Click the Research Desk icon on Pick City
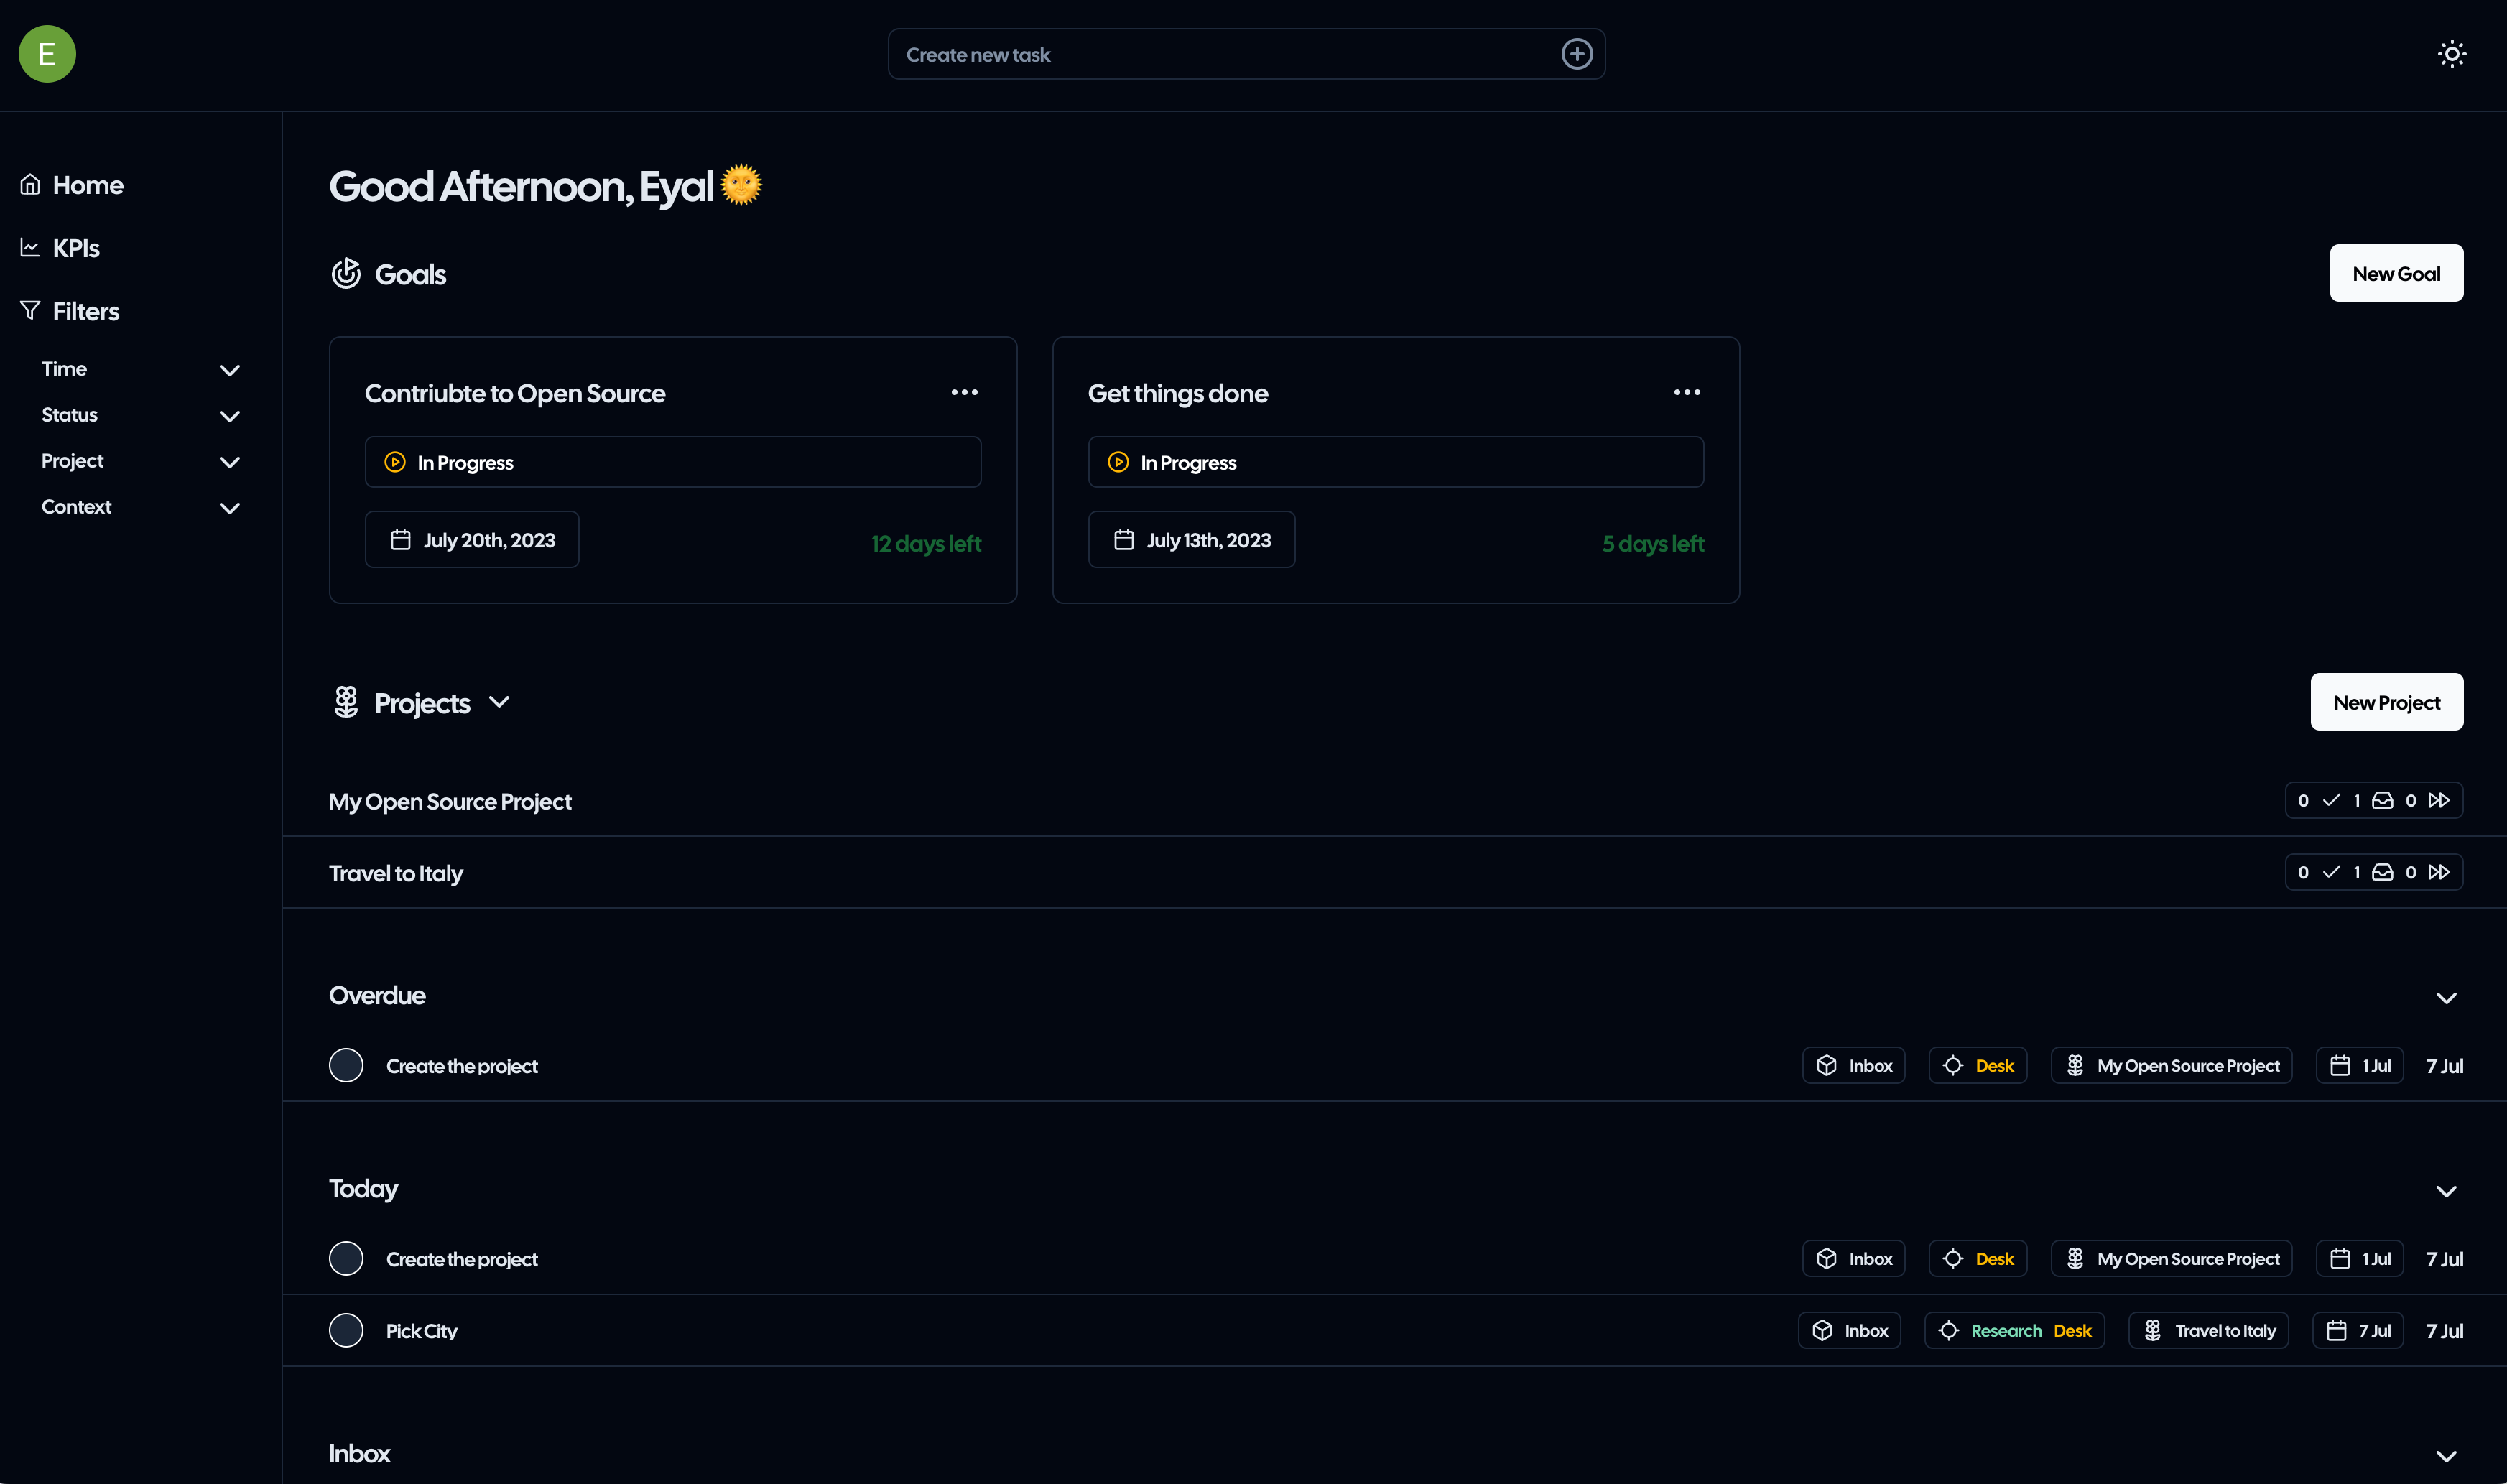This screenshot has width=2507, height=1484. pos(1950,1330)
